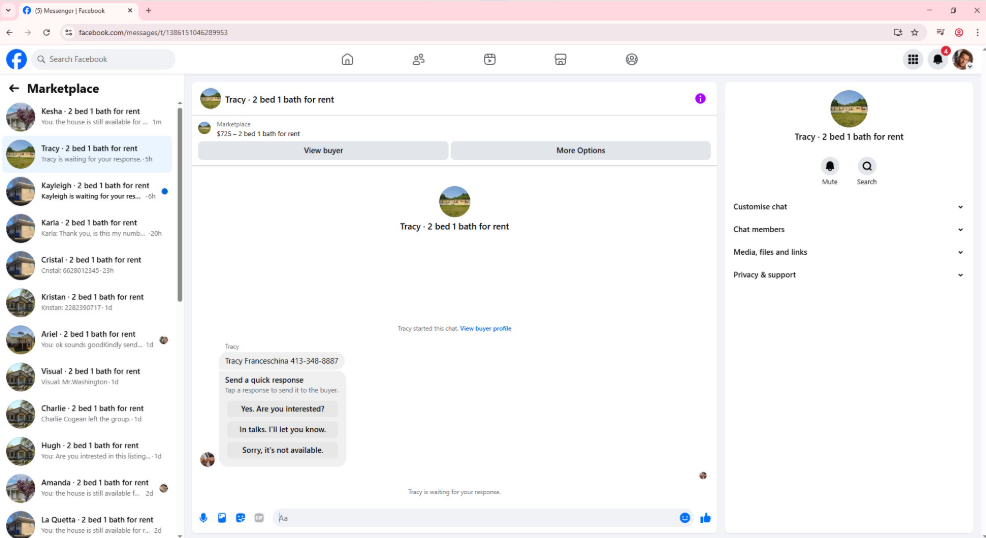The width and height of the screenshot is (986, 538).
Task: Follow the View buyer profile link
Action: coord(485,328)
